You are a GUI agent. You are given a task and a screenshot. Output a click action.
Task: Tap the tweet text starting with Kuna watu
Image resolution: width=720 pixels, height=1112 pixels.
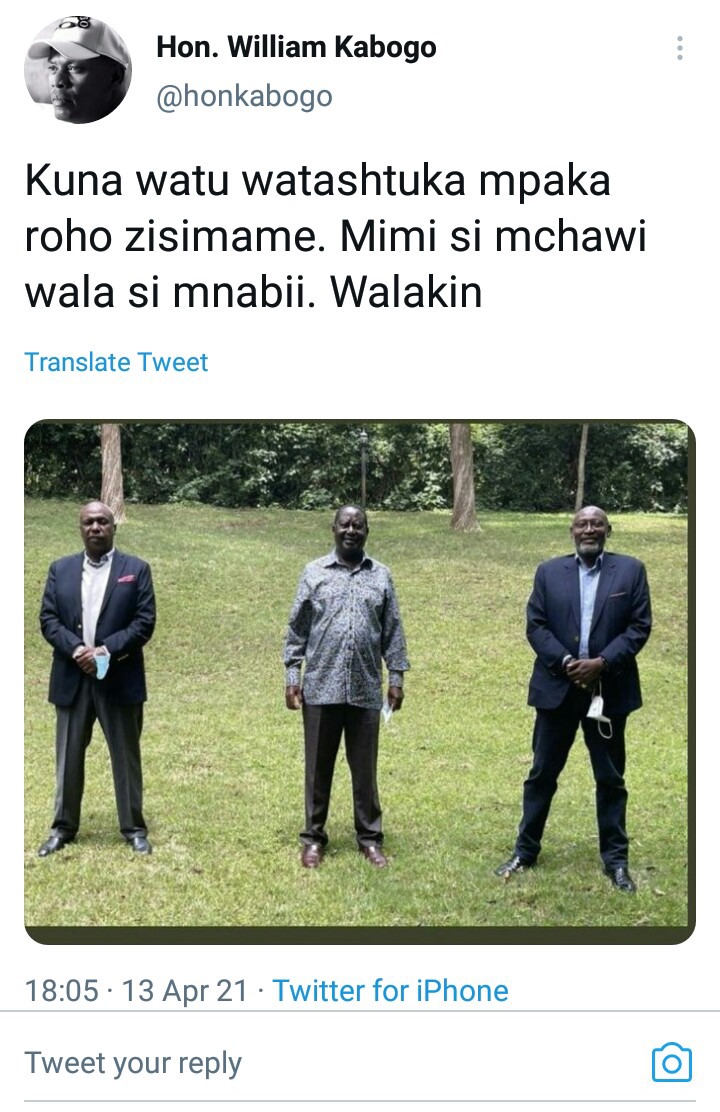tap(336, 235)
